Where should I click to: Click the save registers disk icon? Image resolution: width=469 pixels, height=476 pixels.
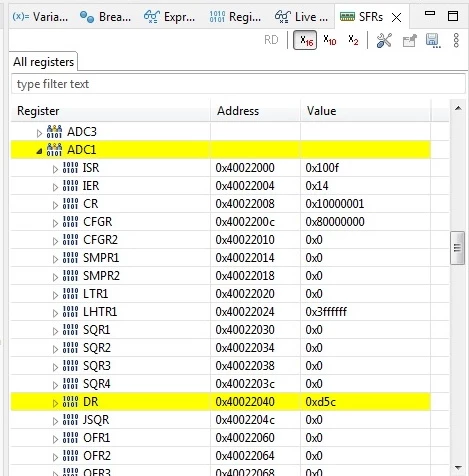click(x=433, y=41)
